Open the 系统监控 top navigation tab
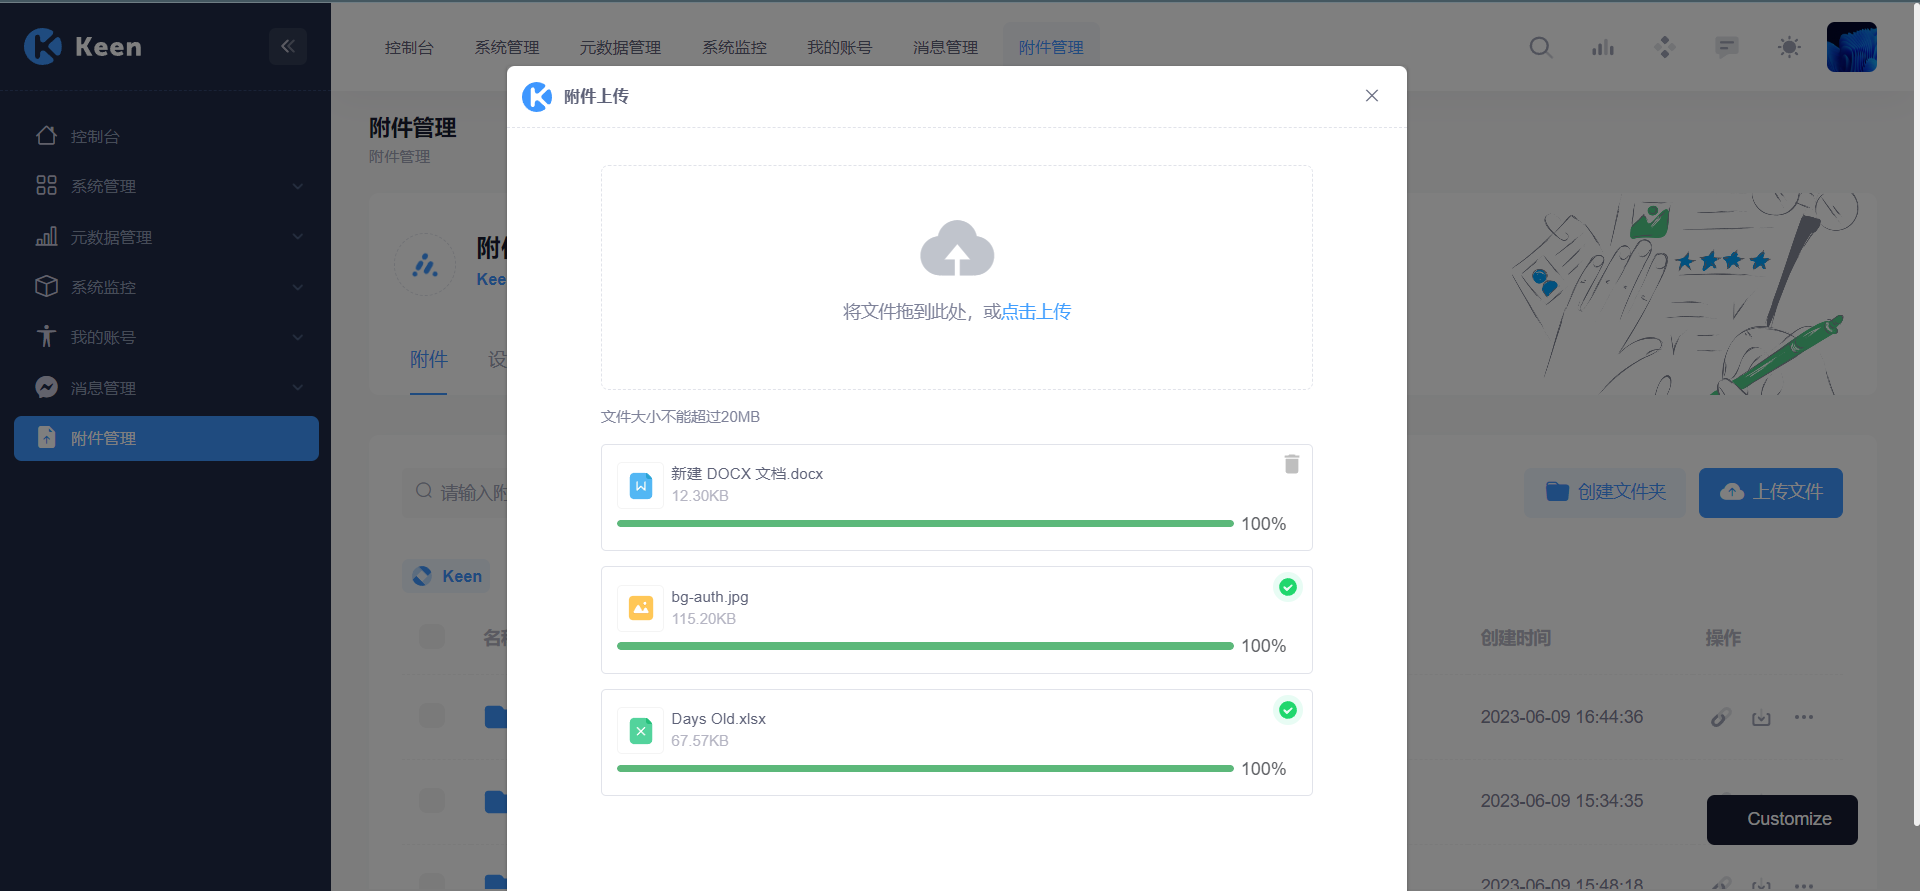This screenshot has height=891, width=1920. click(x=734, y=47)
